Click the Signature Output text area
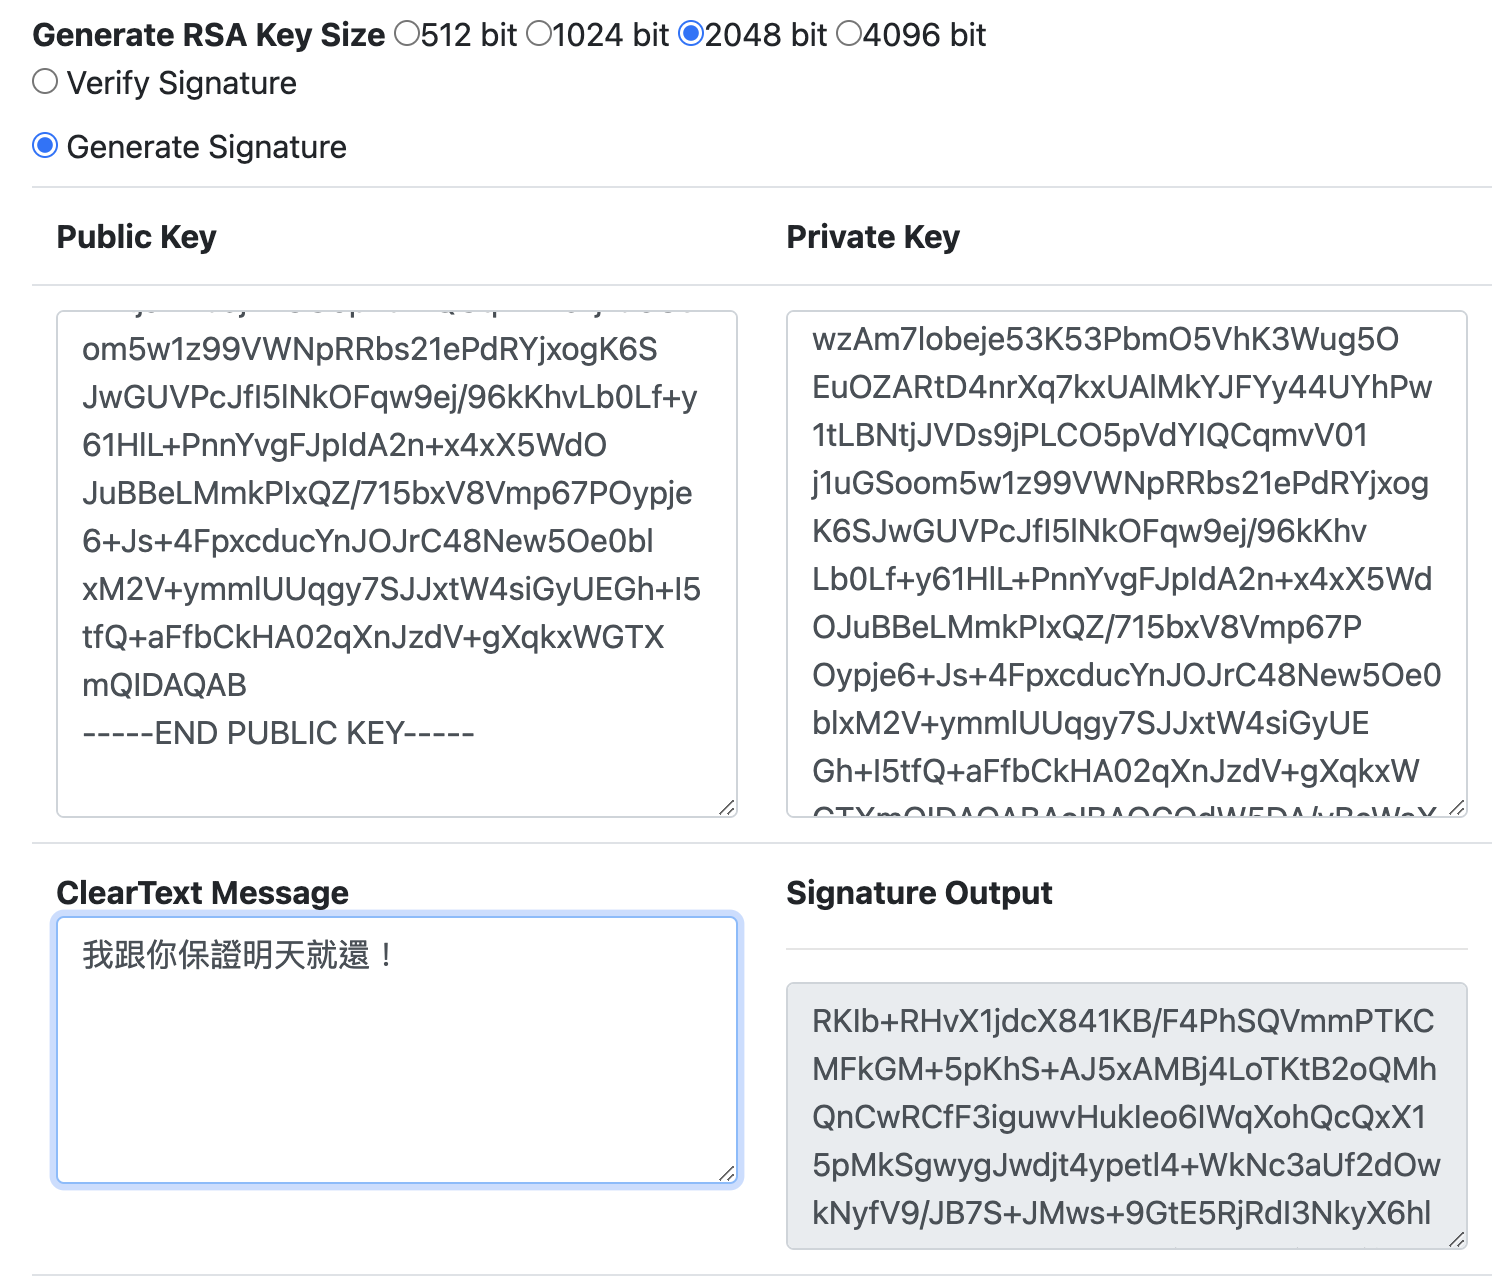Viewport: 1506px width, 1280px height. coord(1127,1116)
